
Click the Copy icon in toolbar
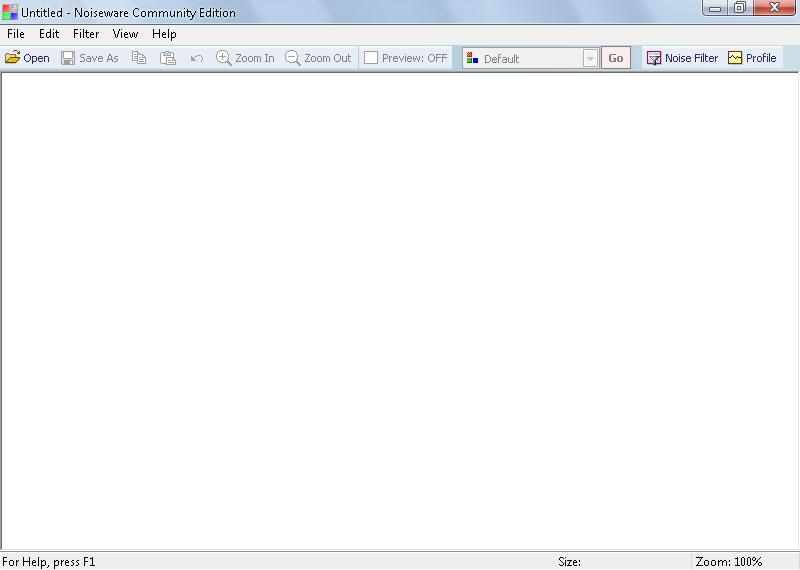[x=139, y=58]
